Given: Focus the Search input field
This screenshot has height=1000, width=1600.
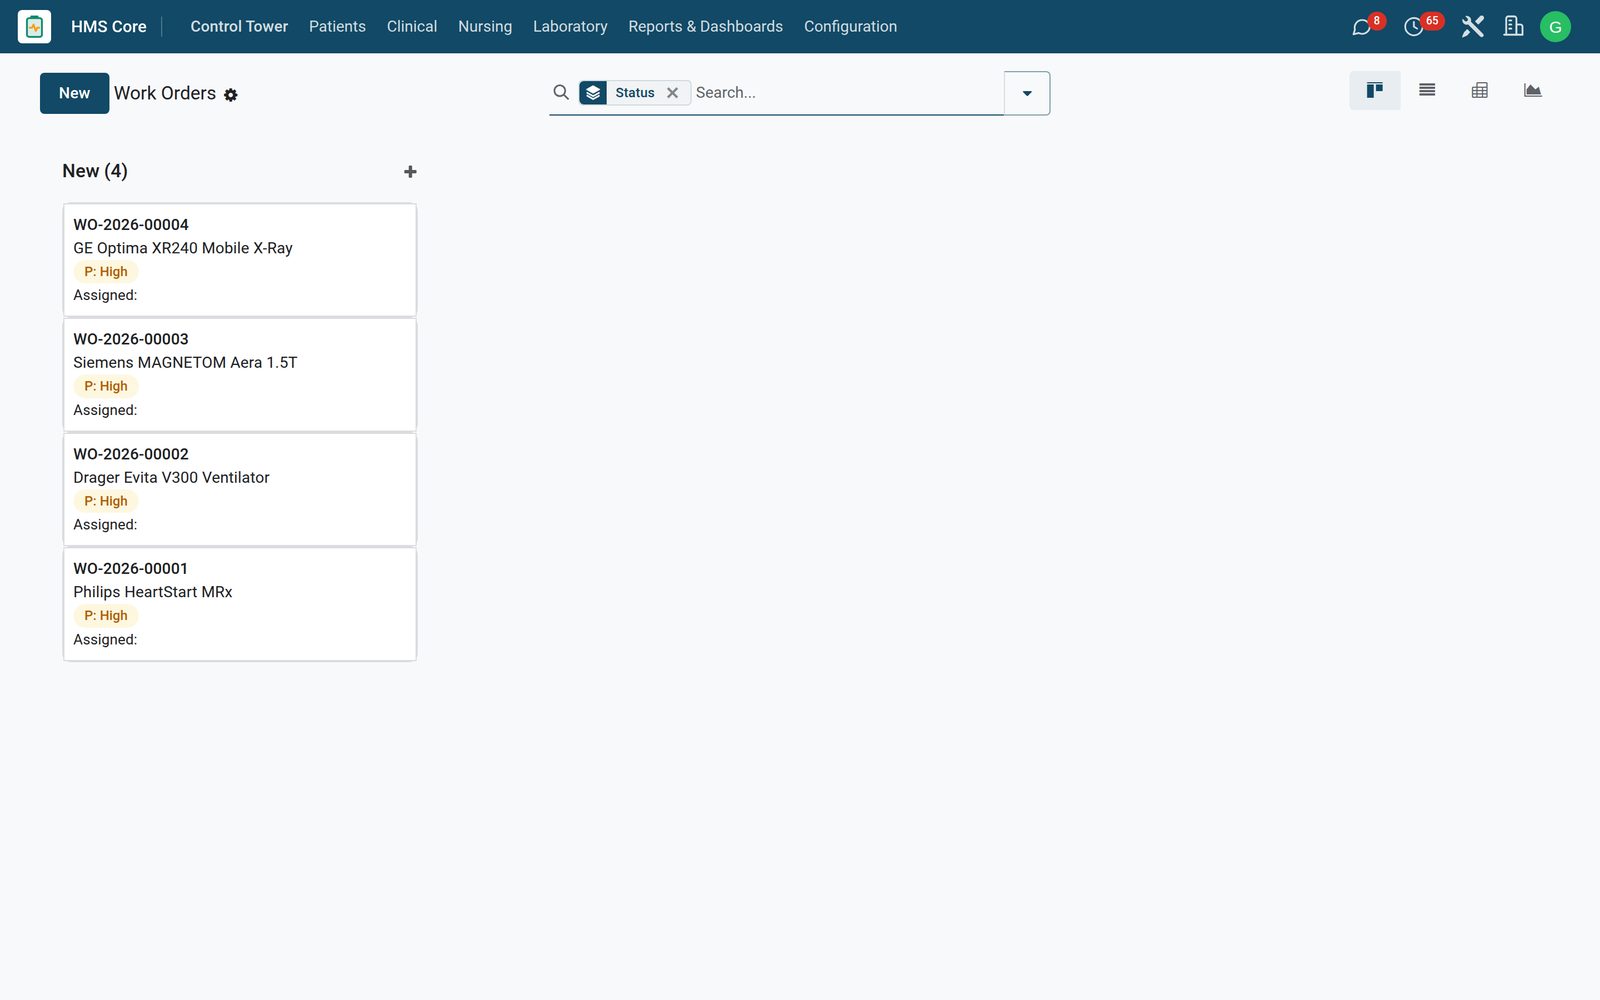Looking at the screenshot, I should (x=846, y=92).
